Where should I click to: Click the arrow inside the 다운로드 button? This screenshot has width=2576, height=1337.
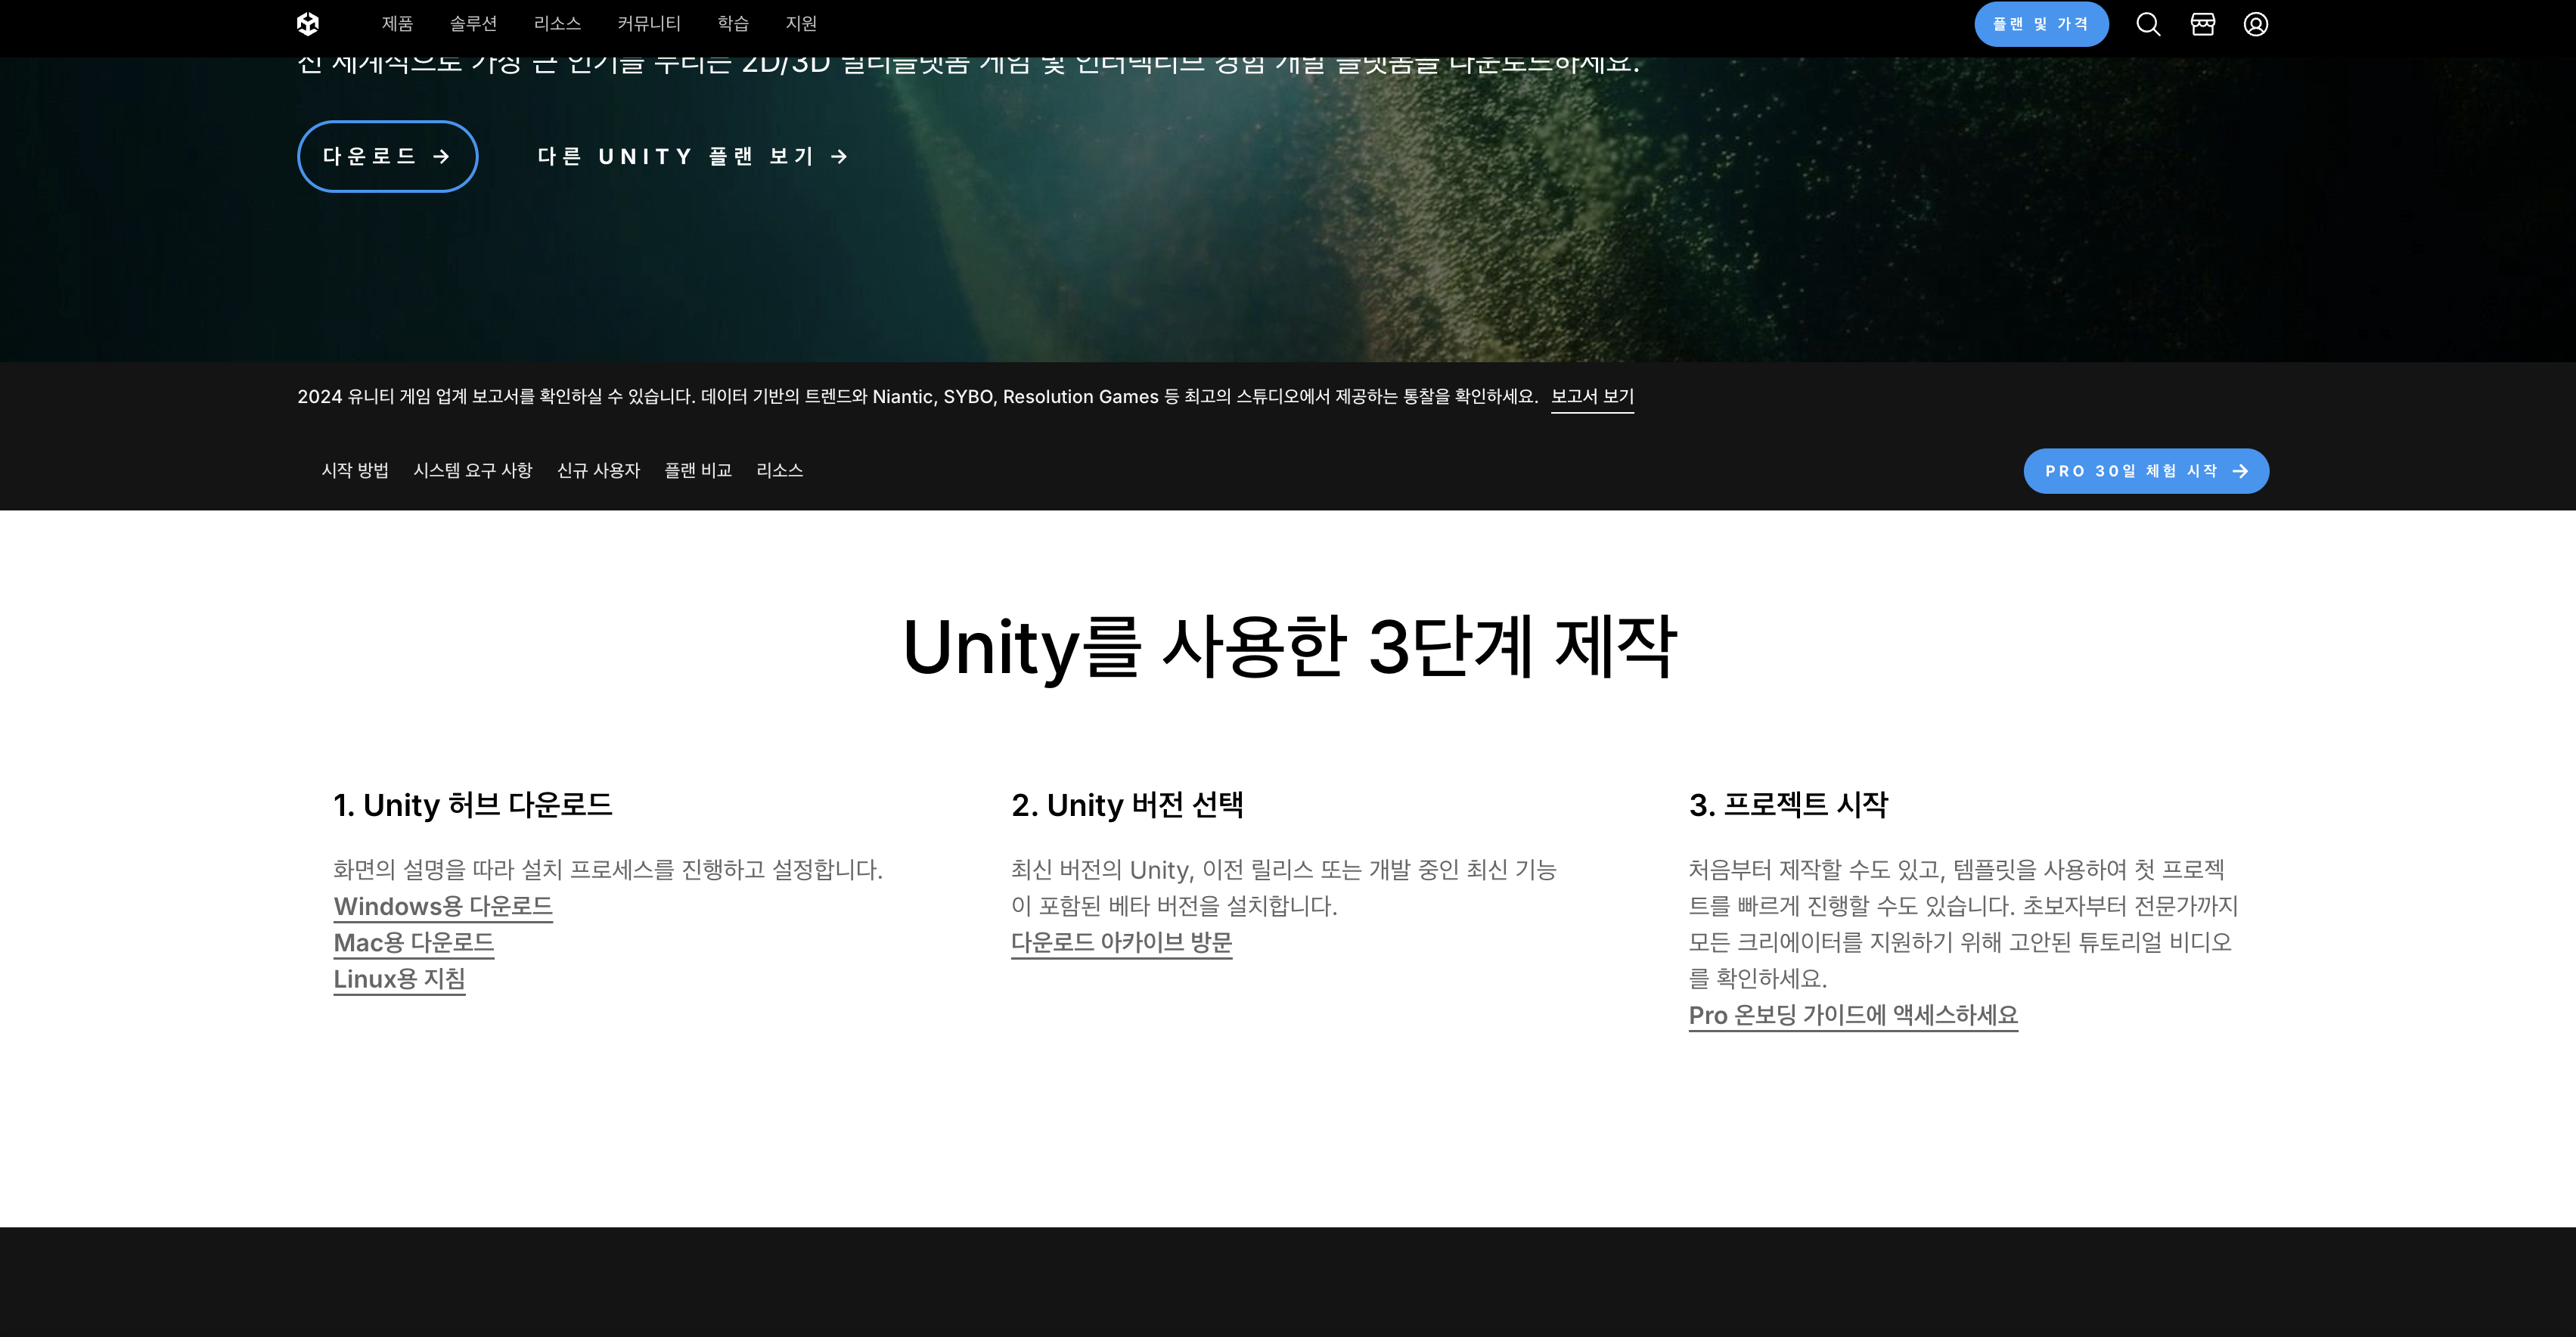tap(440, 156)
